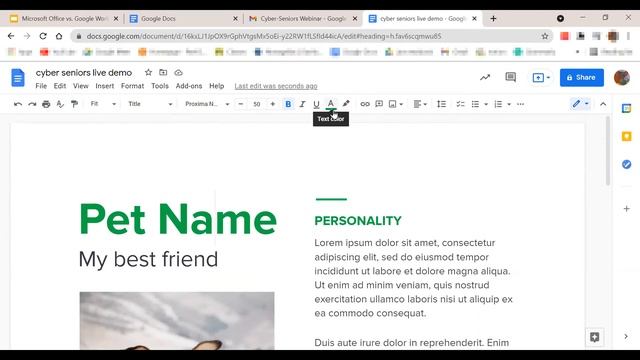This screenshot has width=640, height=360.
Task: Click the Explore button at bottom right
Action: click(594, 337)
